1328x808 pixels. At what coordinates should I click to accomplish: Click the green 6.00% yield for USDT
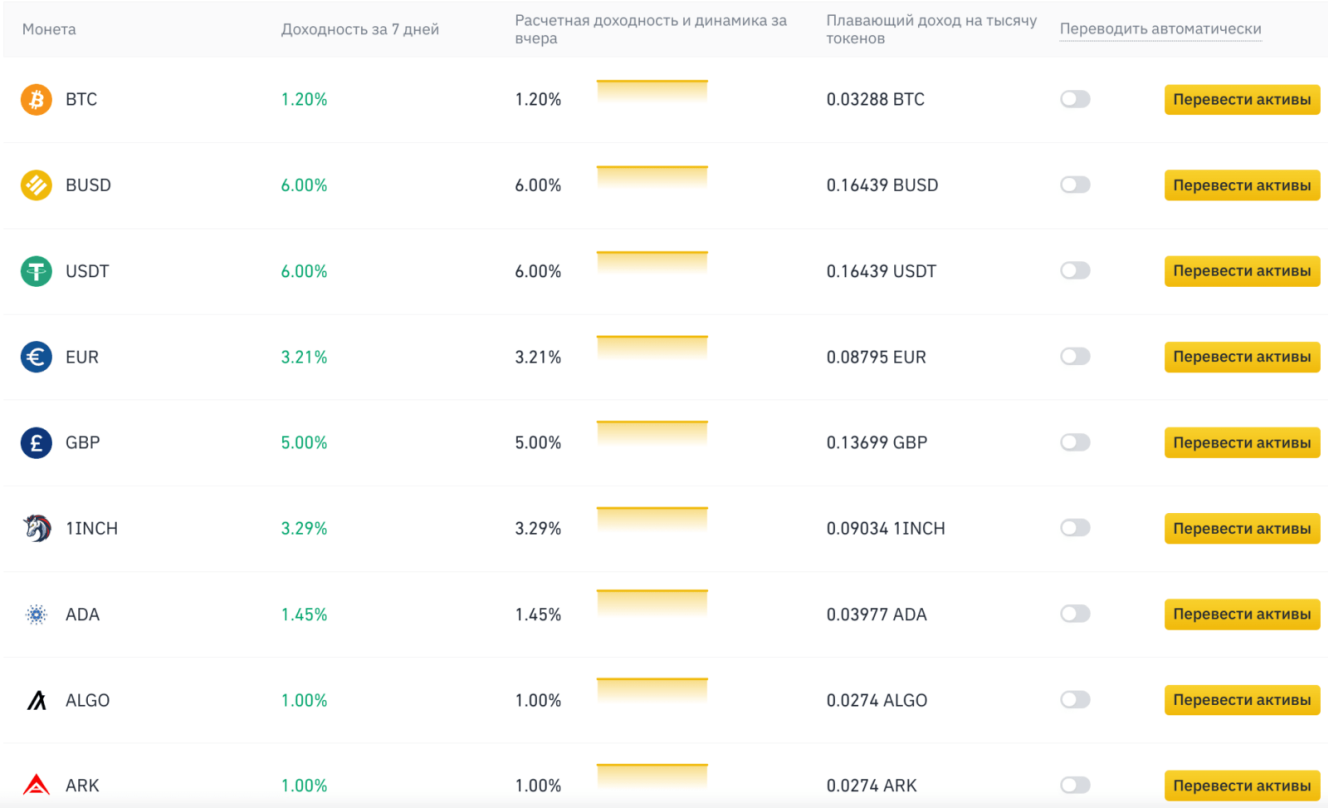304,271
